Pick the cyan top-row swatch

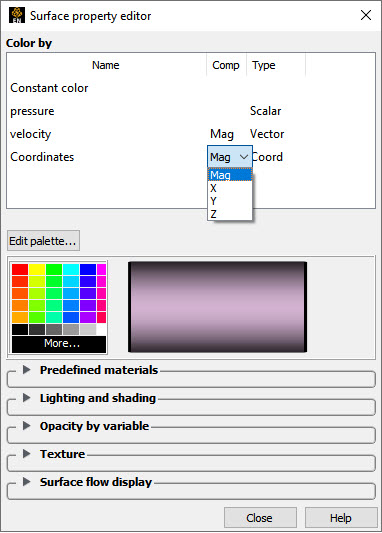71,269
